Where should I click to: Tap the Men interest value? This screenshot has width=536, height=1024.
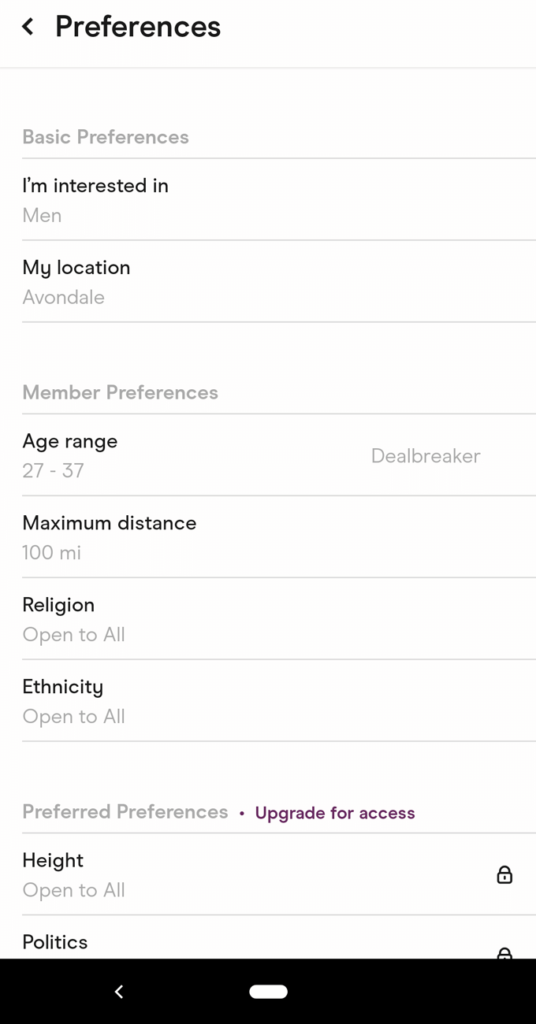click(x=42, y=216)
